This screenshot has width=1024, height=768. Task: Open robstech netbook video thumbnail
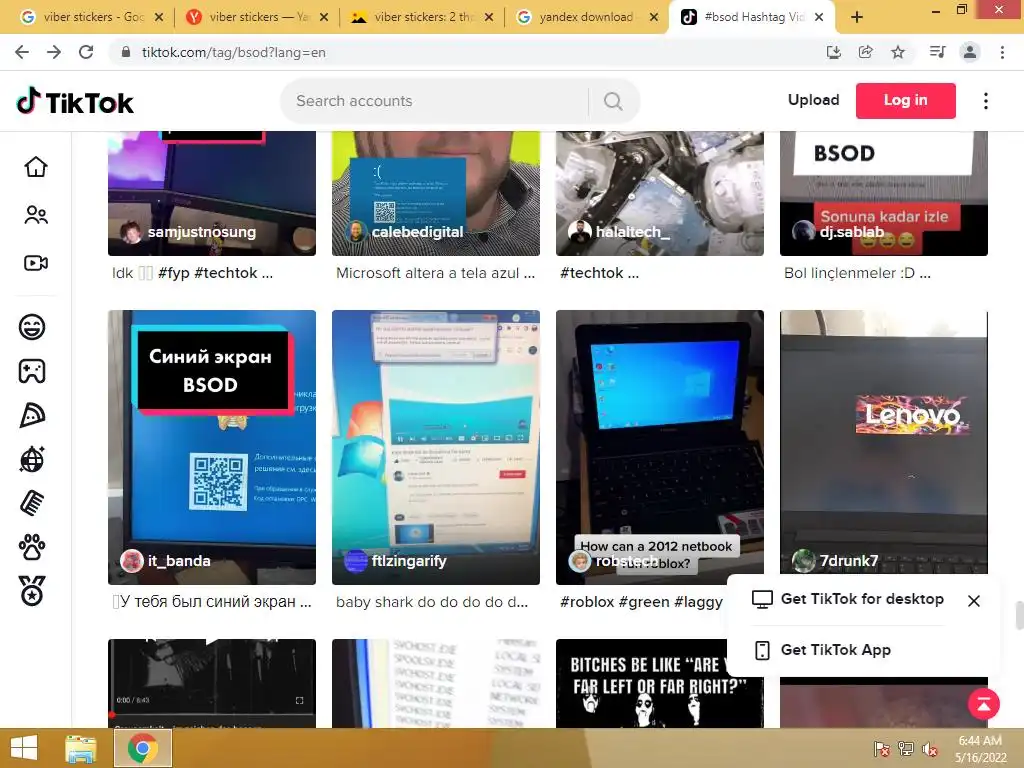pyautogui.click(x=660, y=447)
